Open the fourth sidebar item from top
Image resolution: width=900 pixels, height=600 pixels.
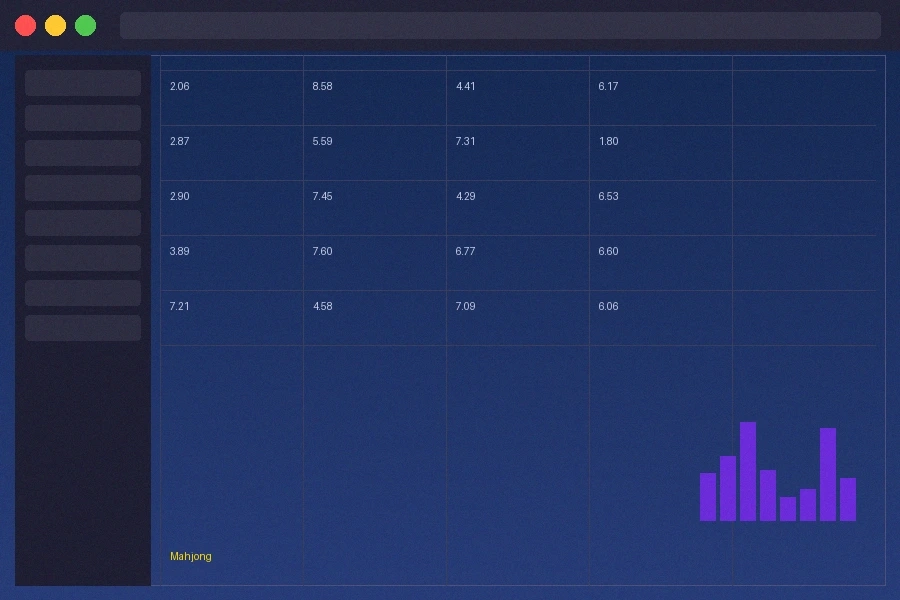(x=83, y=188)
